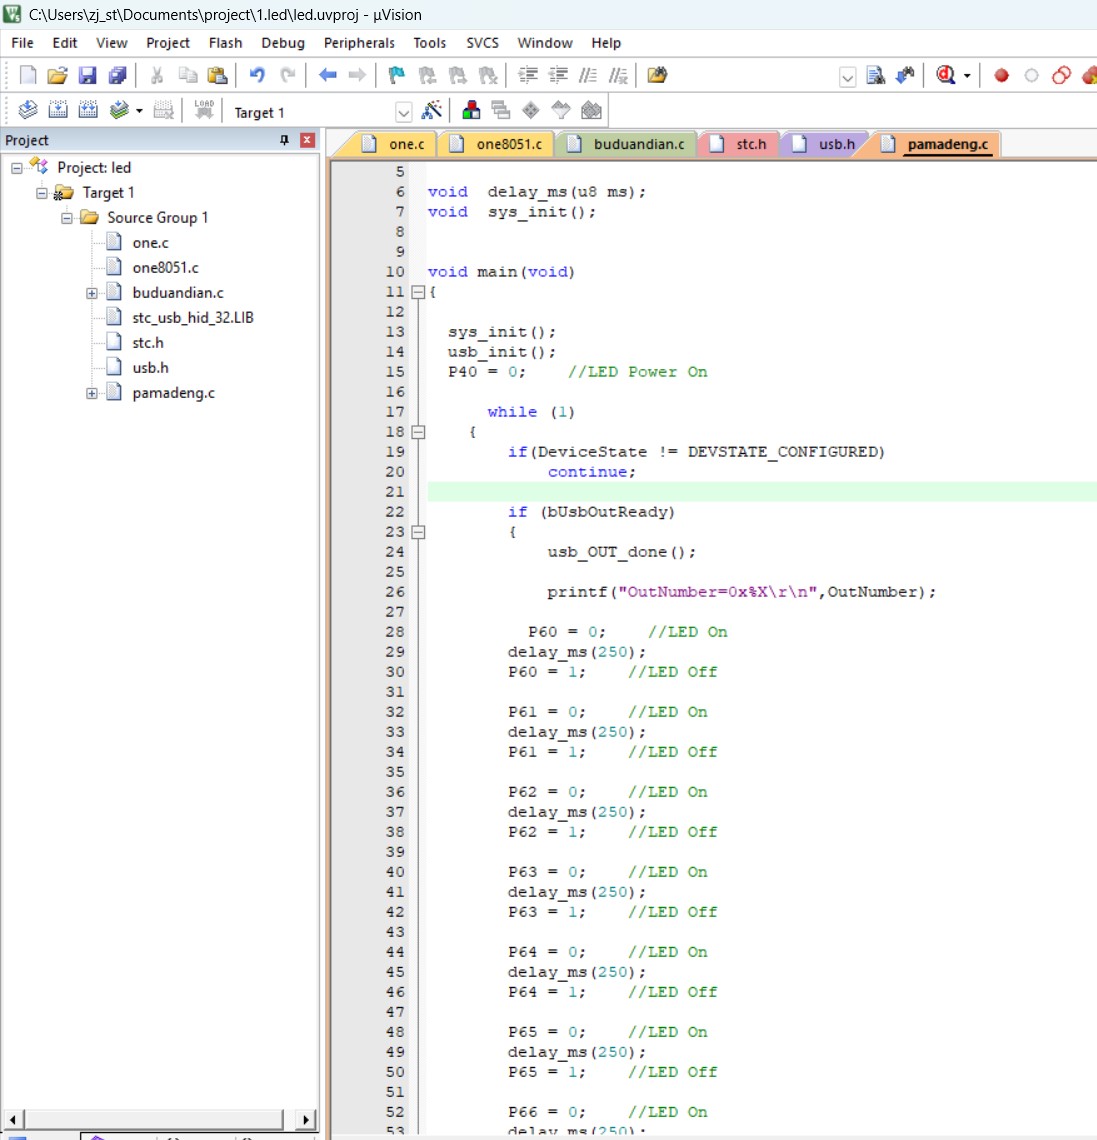The width and height of the screenshot is (1097, 1140).
Task: Collapse the while loop fold on line 18
Action: click(418, 433)
